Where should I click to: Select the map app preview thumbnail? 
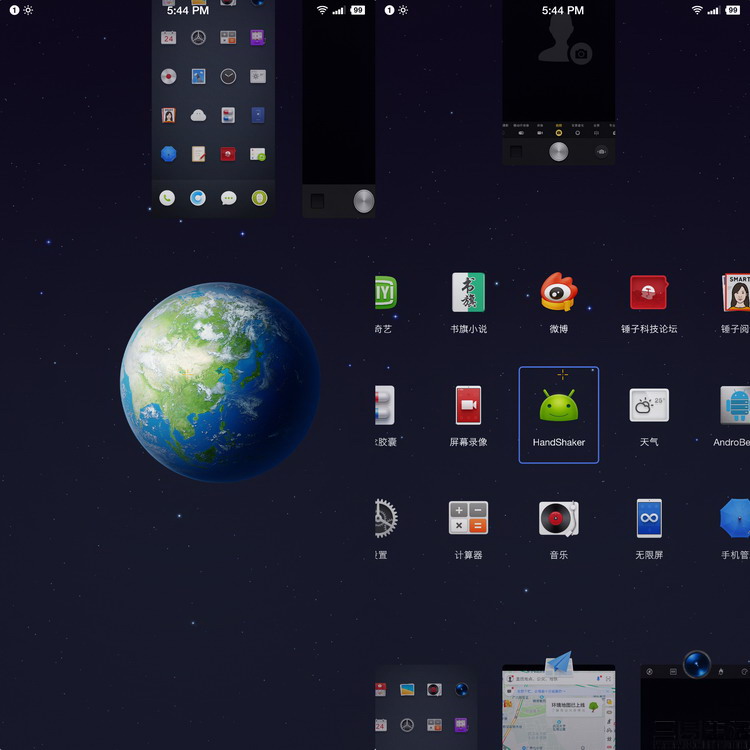[558, 710]
